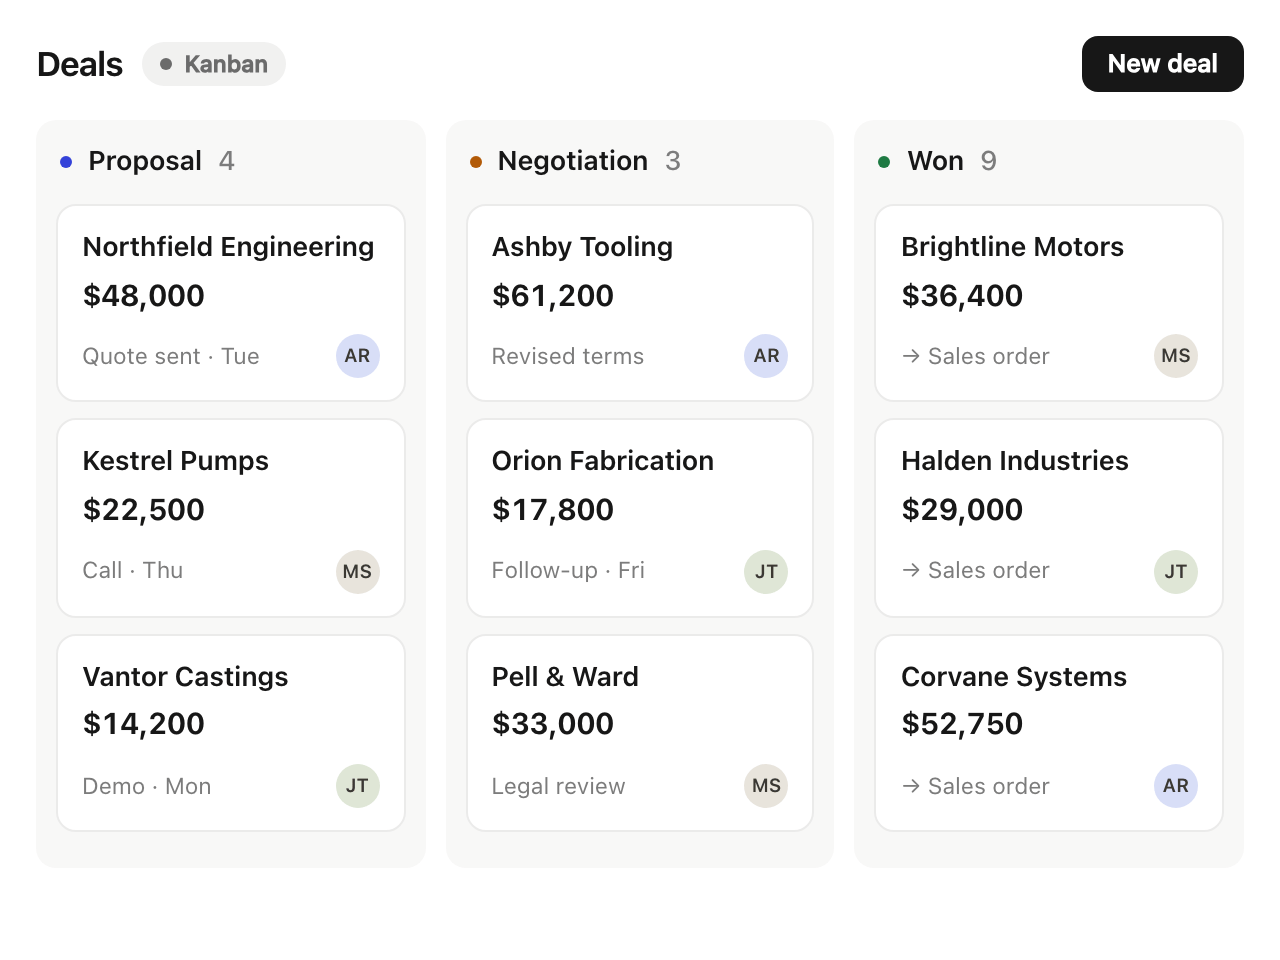1280x960 pixels.
Task: Click the Deals page heading
Action: [80, 64]
